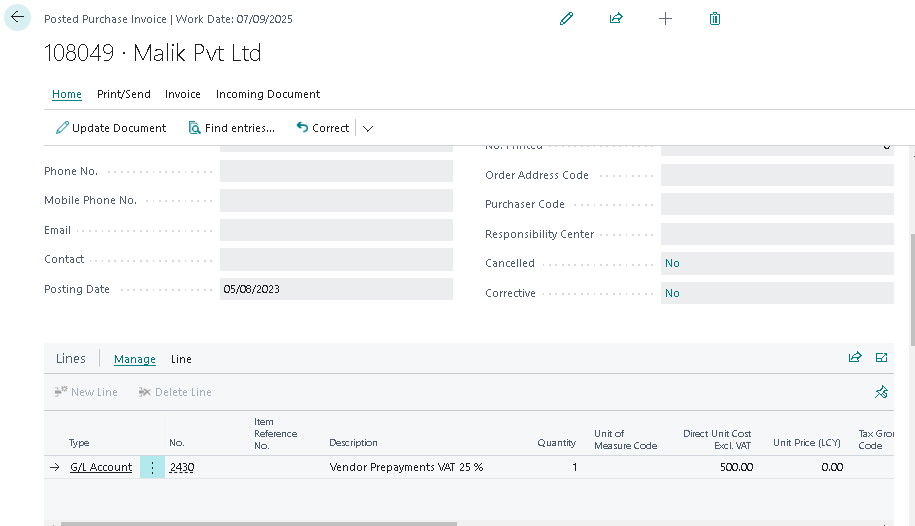Click the Find entries... button
915x526 pixels.
click(232, 128)
